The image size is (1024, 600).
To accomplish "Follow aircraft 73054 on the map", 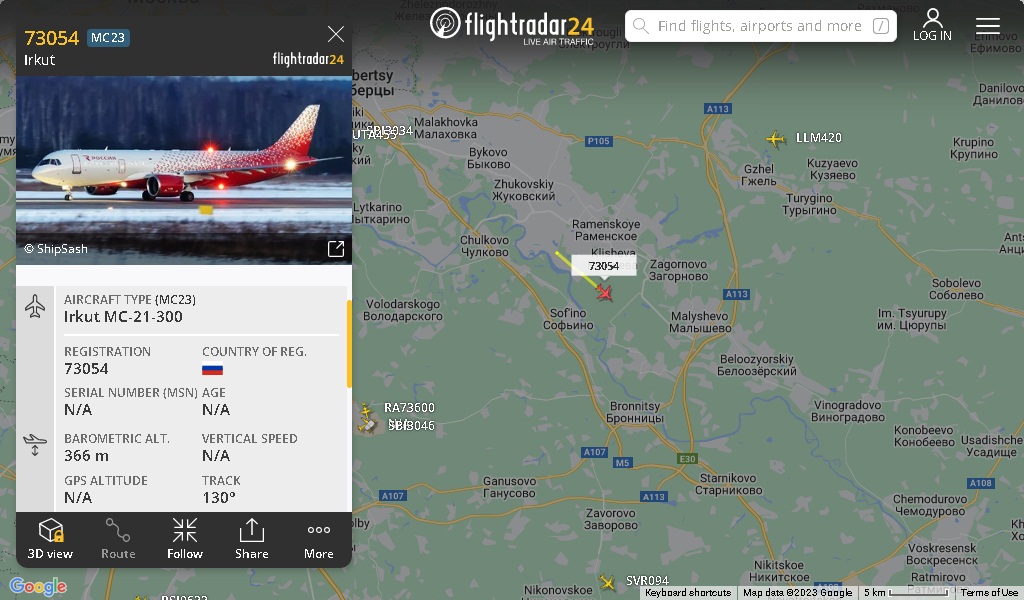I will tap(185, 539).
